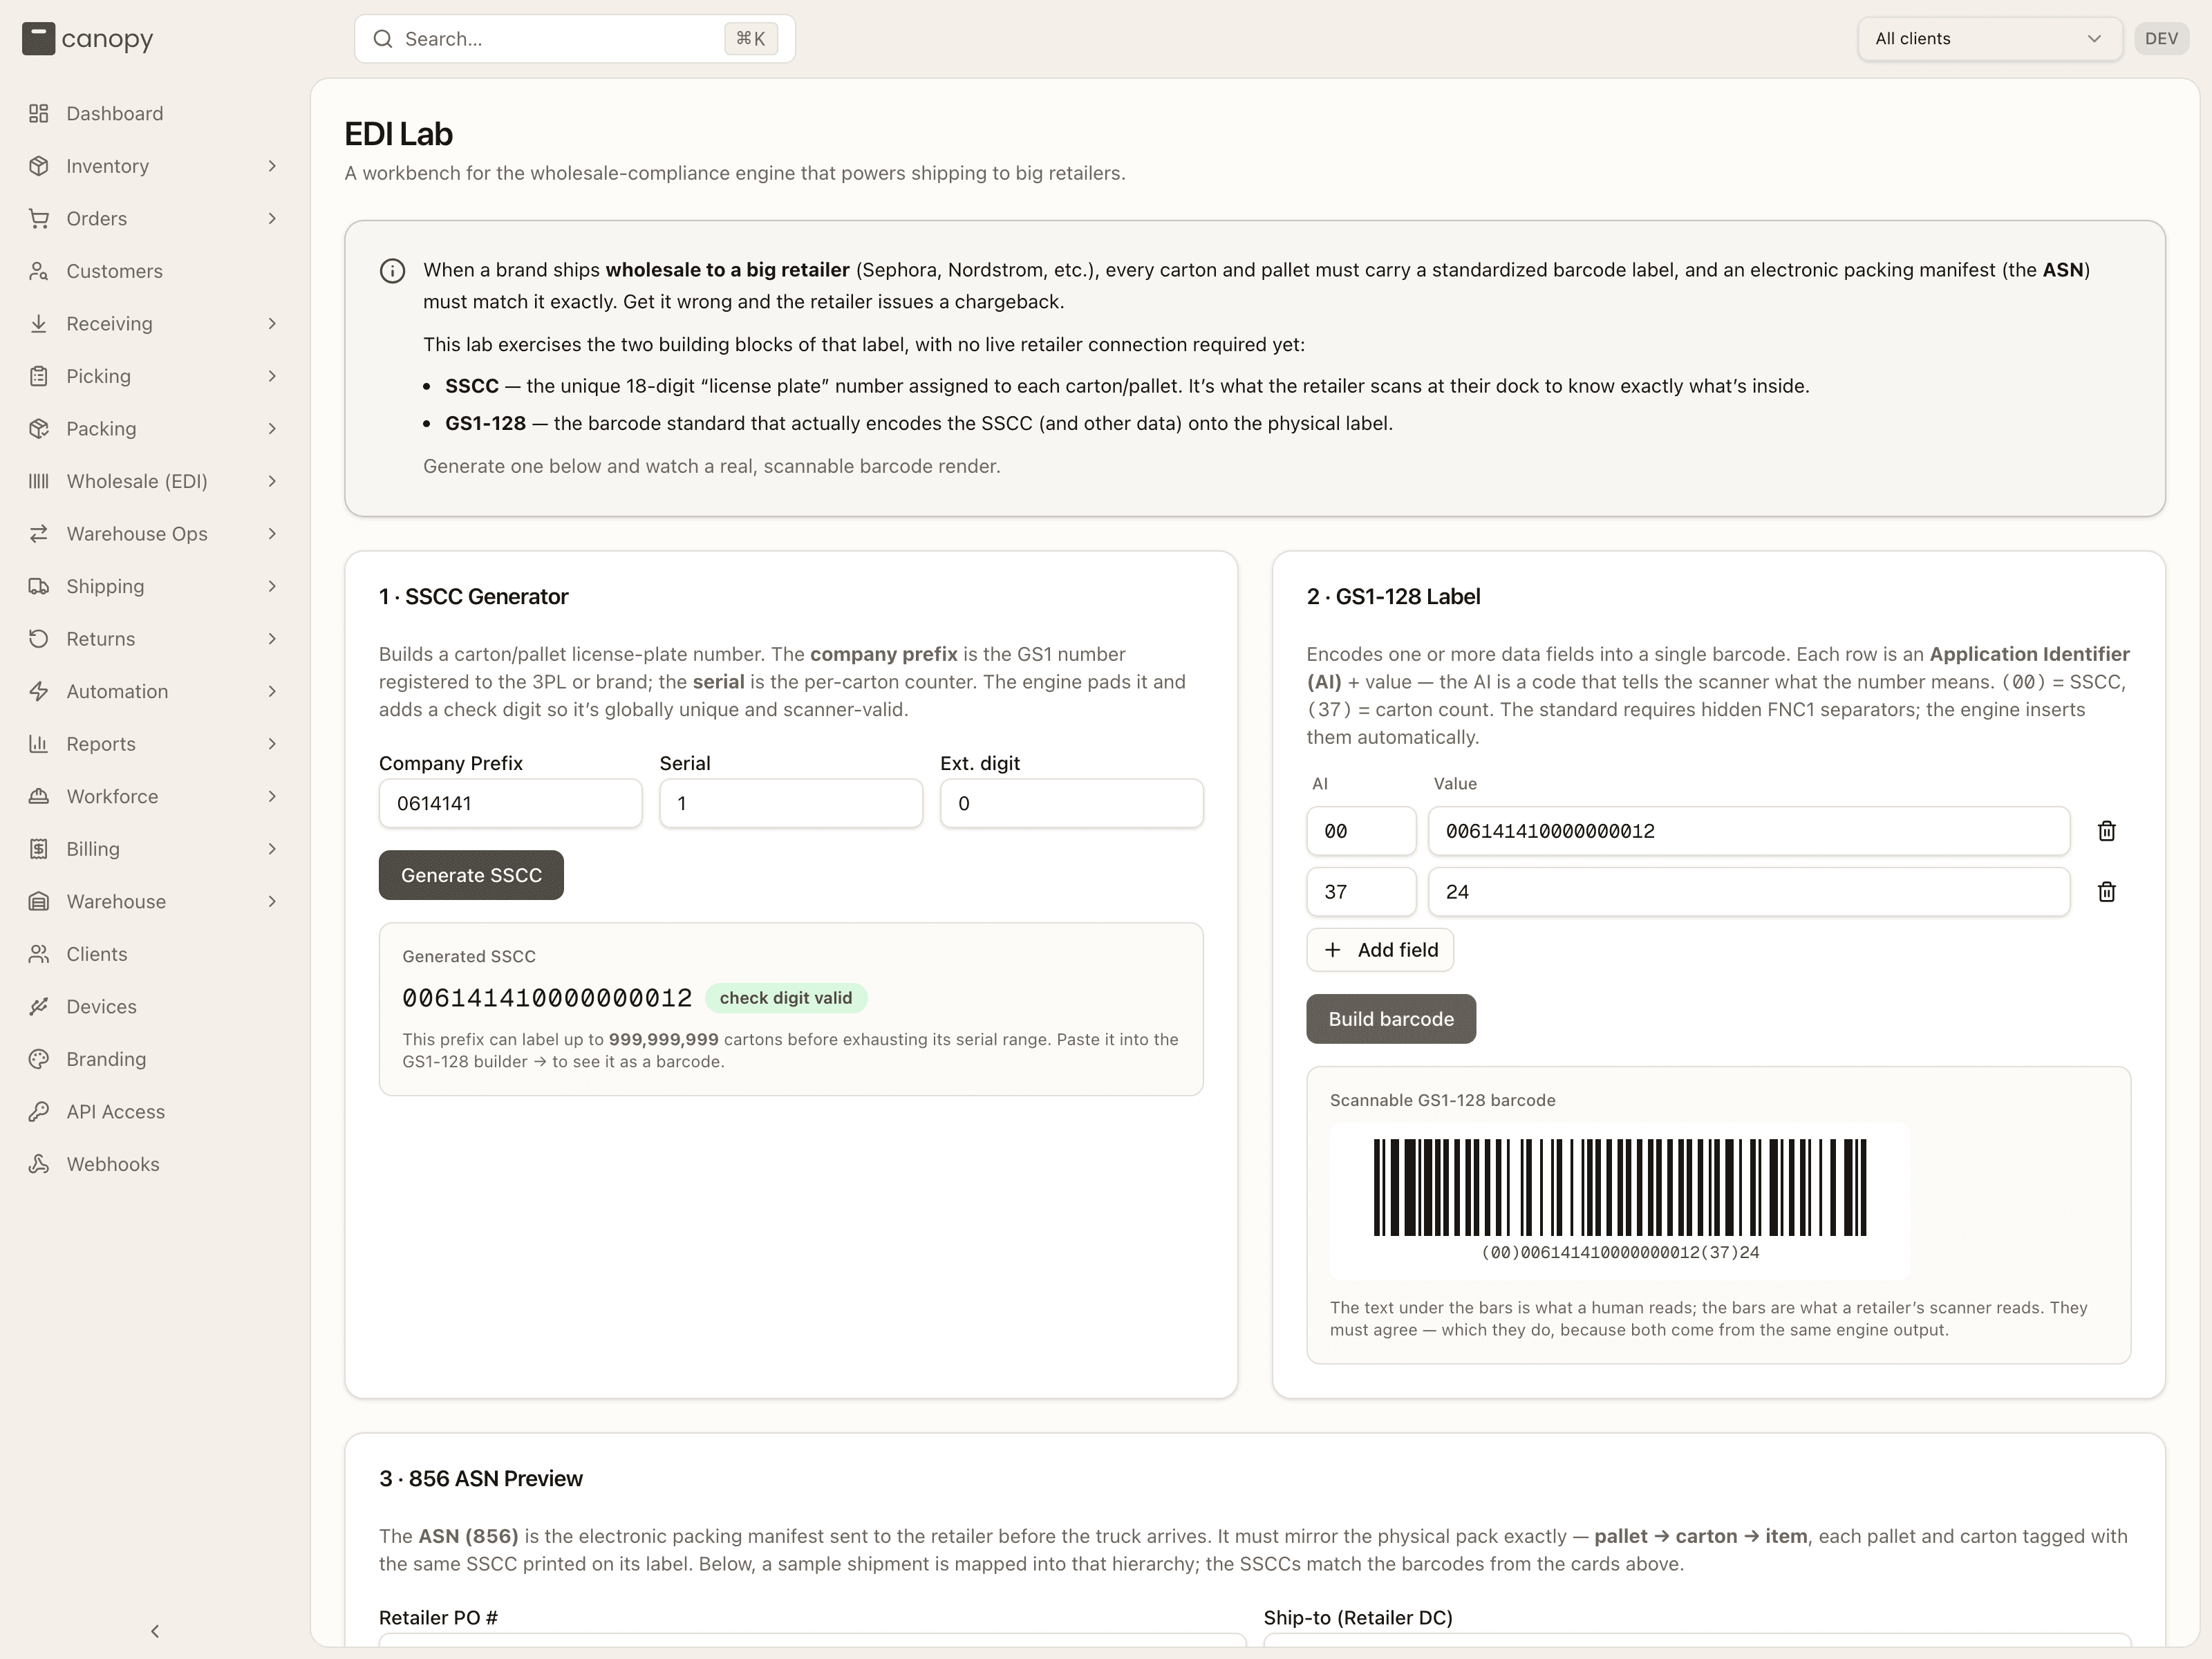Click the "check digit valid" badge

[x=786, y=998]
